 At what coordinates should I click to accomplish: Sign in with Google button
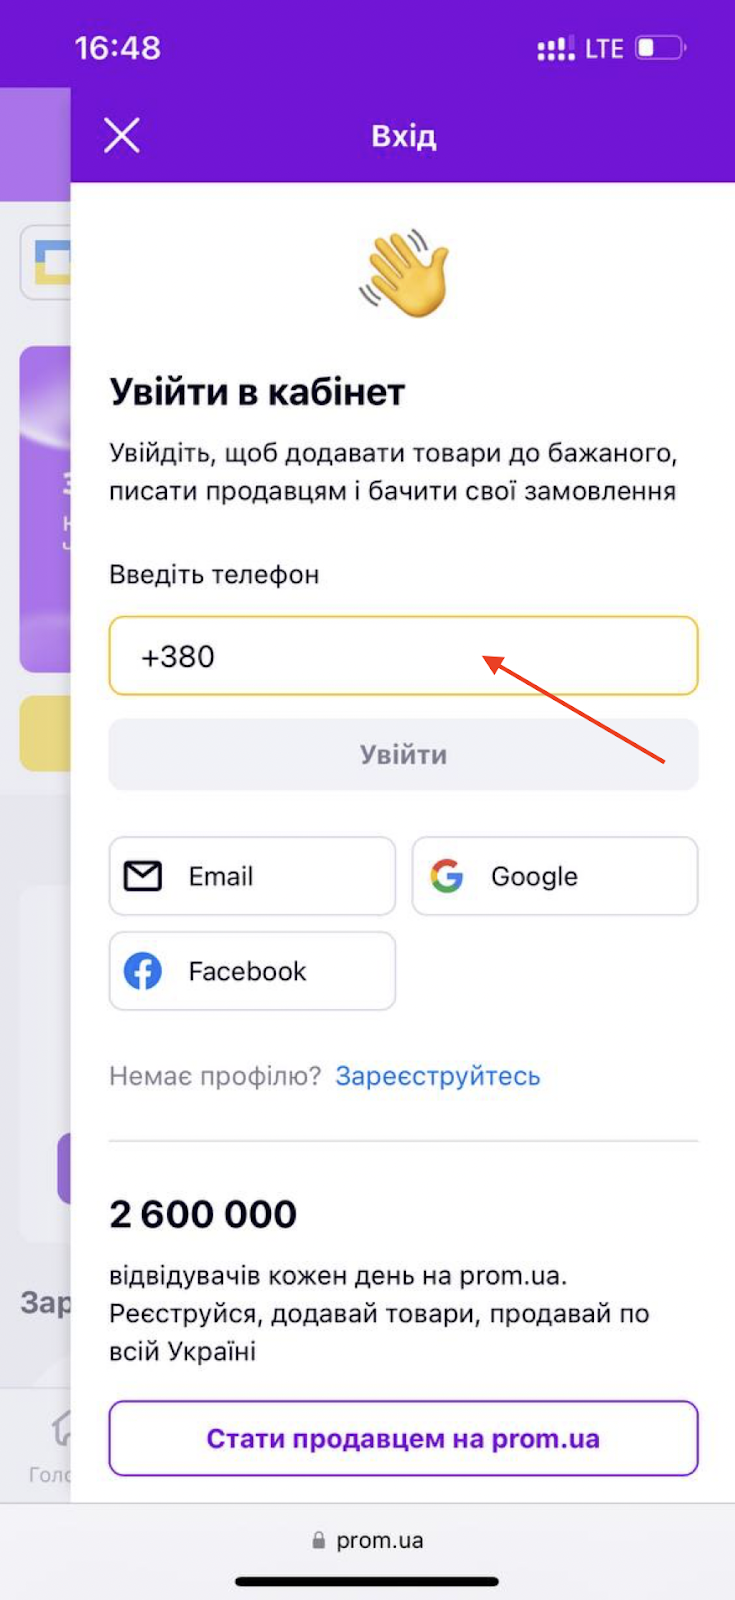(x=555, y=876)
